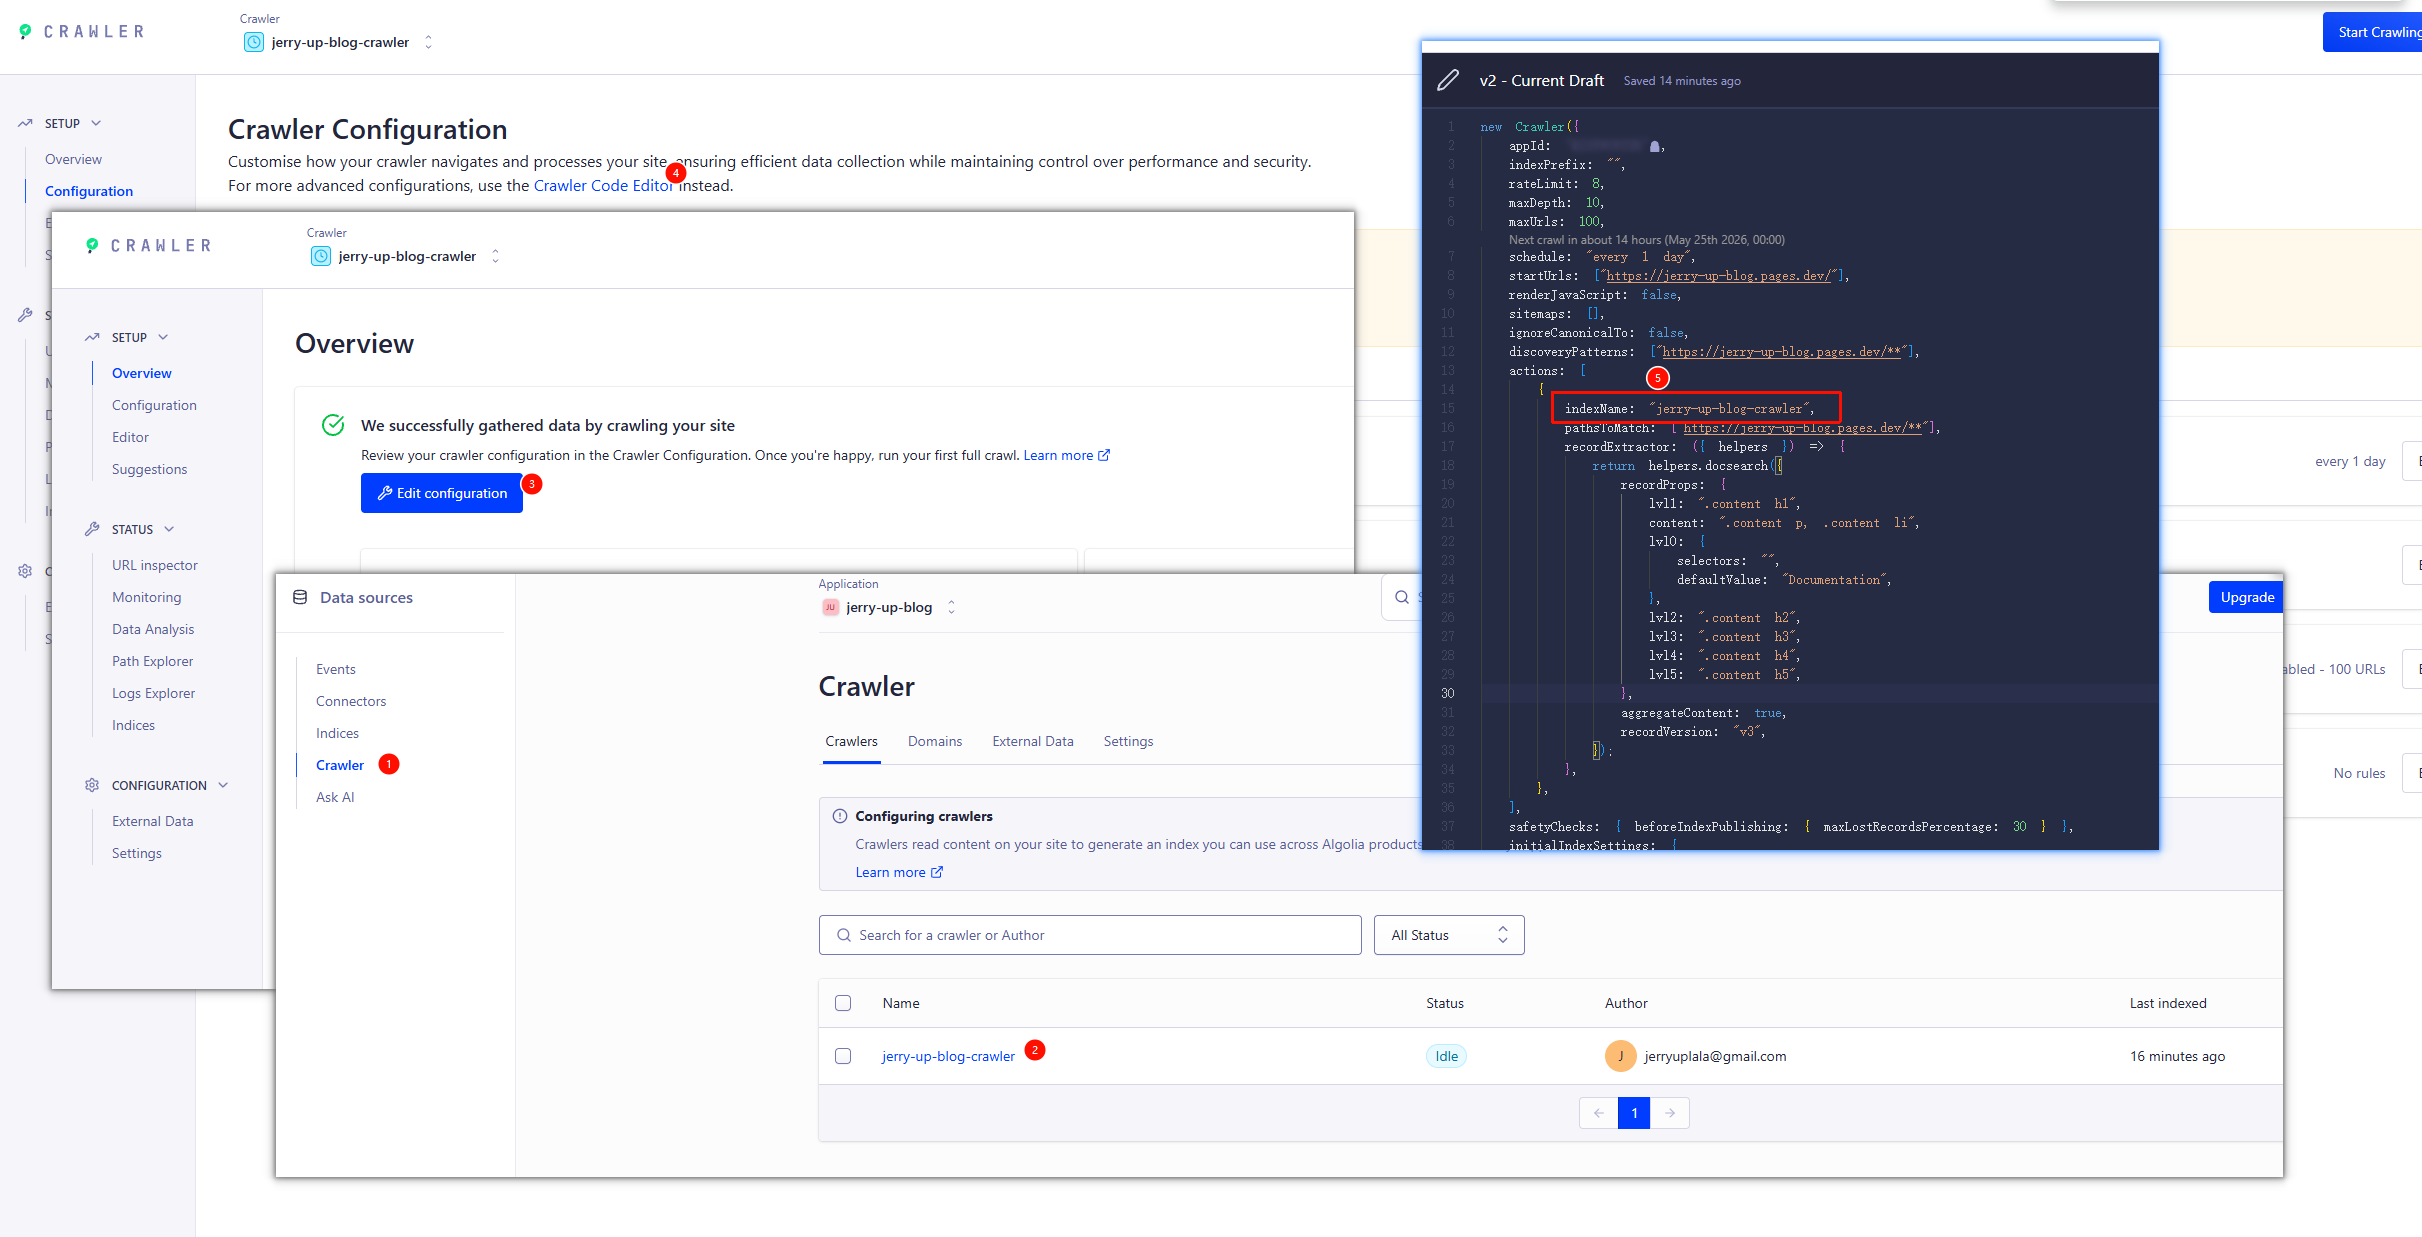Open Connectors in the Data sources sidebar
The image size is (2422, 1237).
tap(351, 702)
